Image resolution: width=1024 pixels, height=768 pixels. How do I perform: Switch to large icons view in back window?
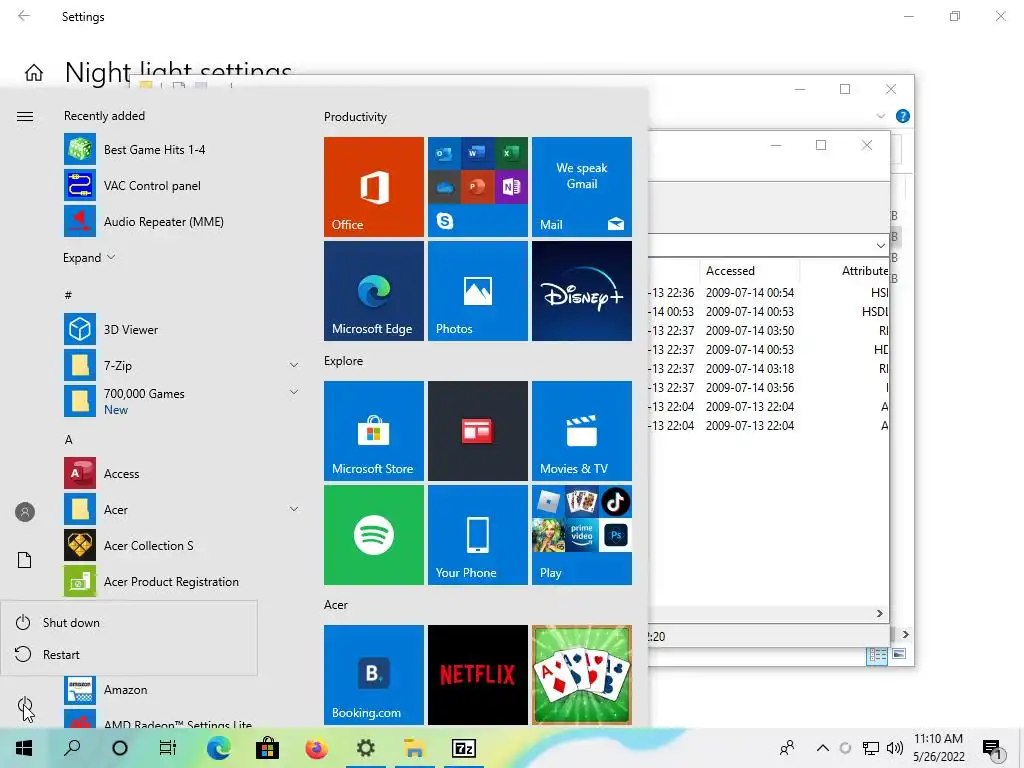[x=899, y=654]
